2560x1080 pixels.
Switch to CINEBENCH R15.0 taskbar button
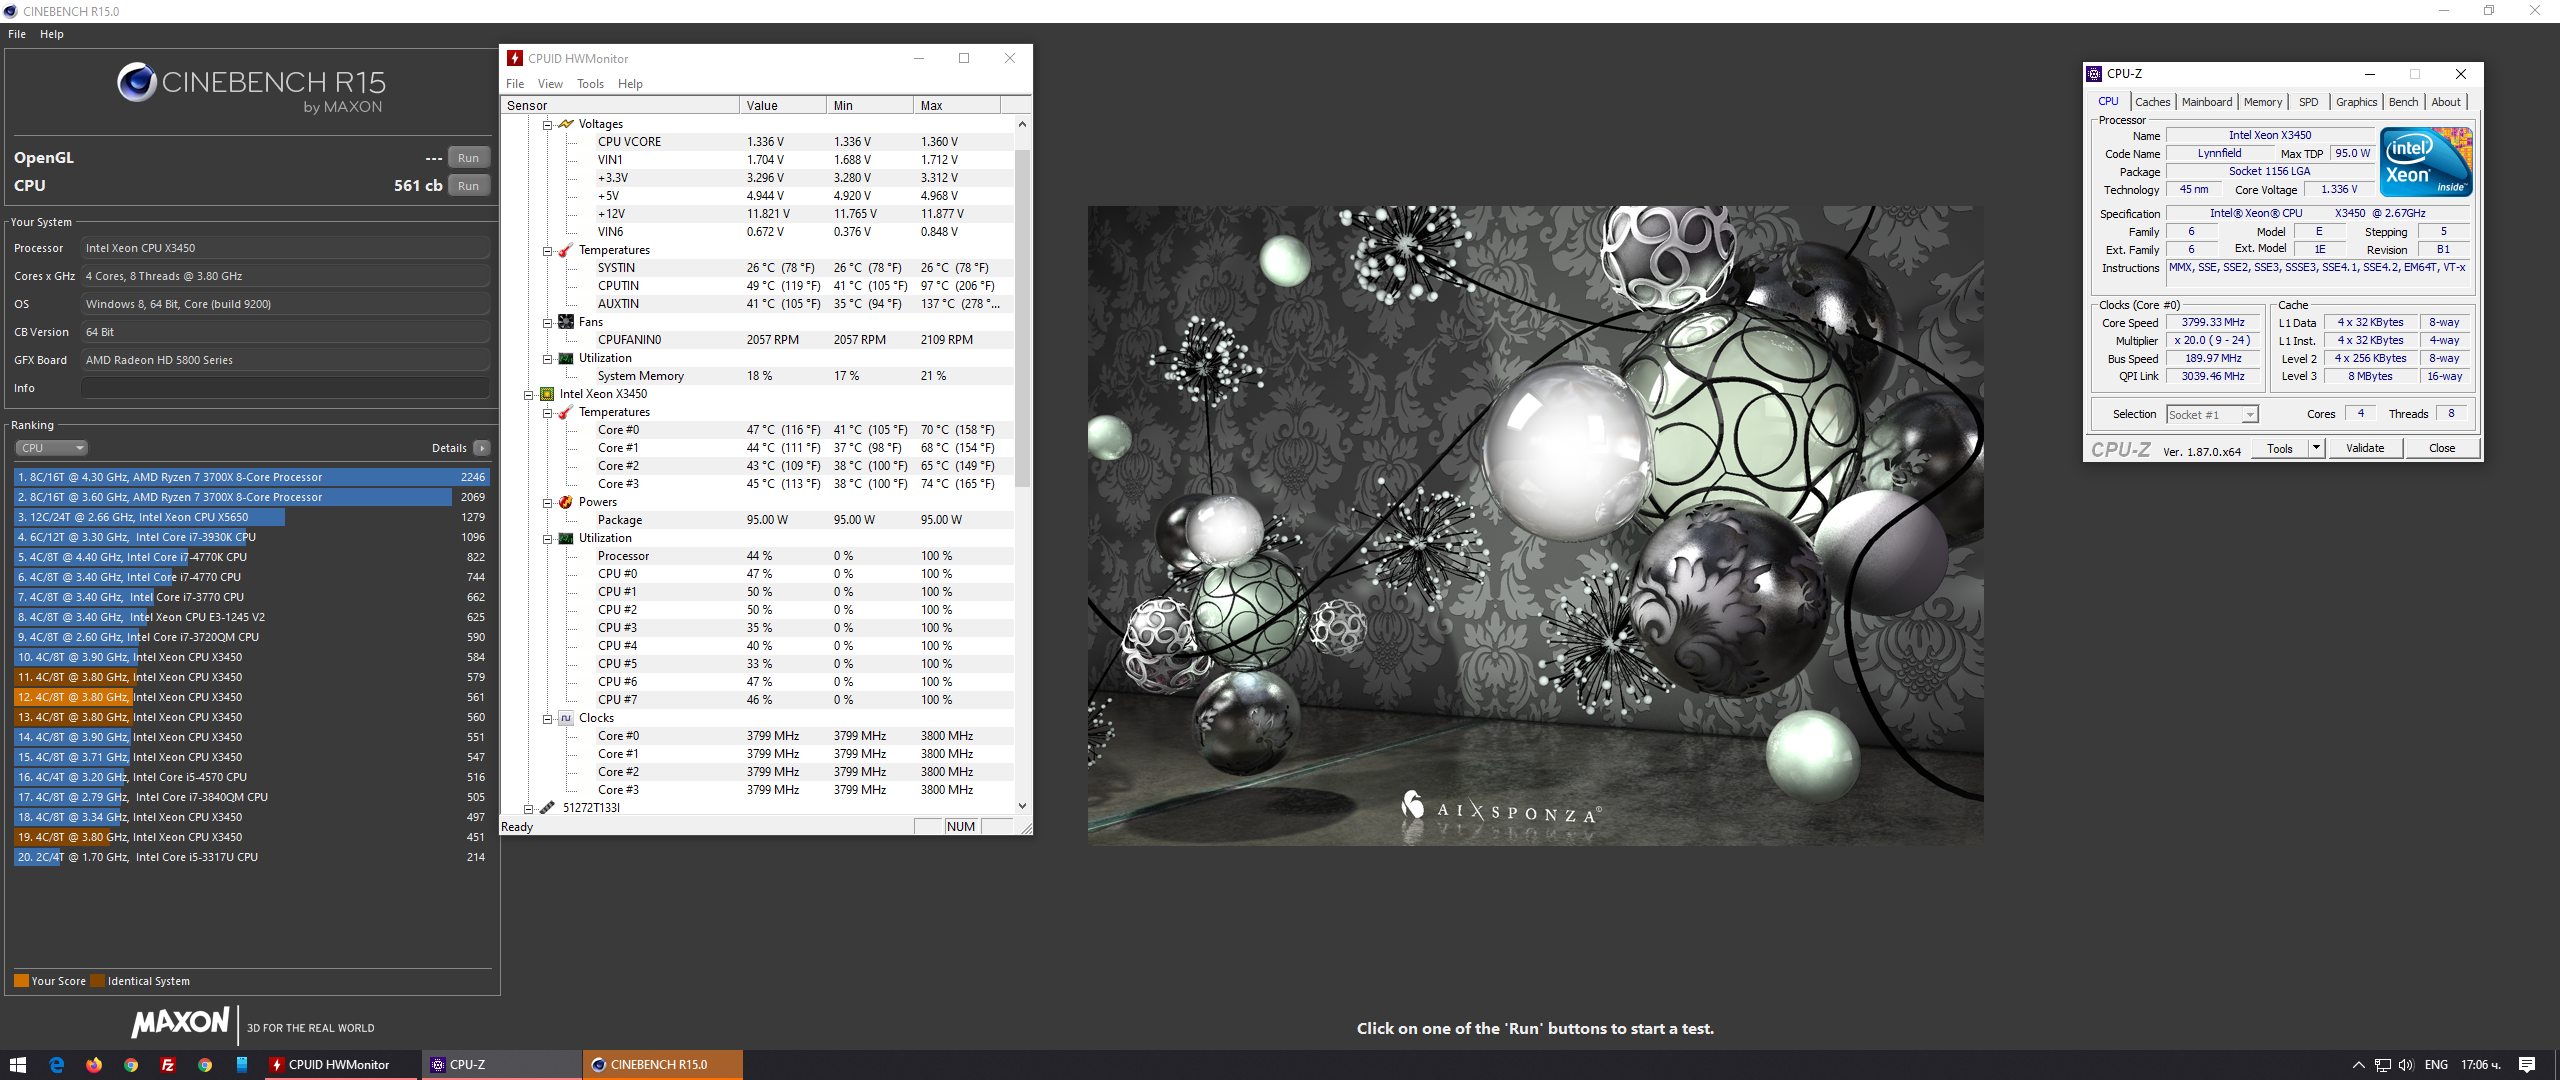click(662, 1065)
